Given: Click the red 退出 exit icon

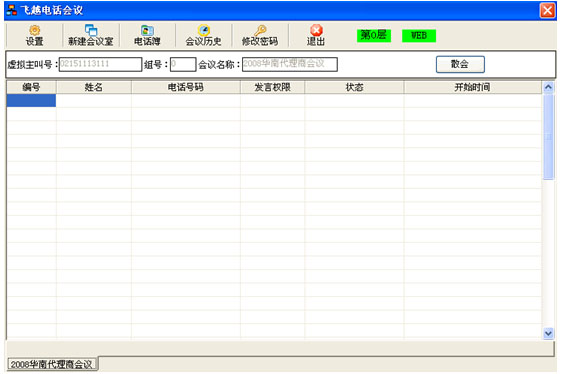Looking at the screenshot, I should click(316, 36).
